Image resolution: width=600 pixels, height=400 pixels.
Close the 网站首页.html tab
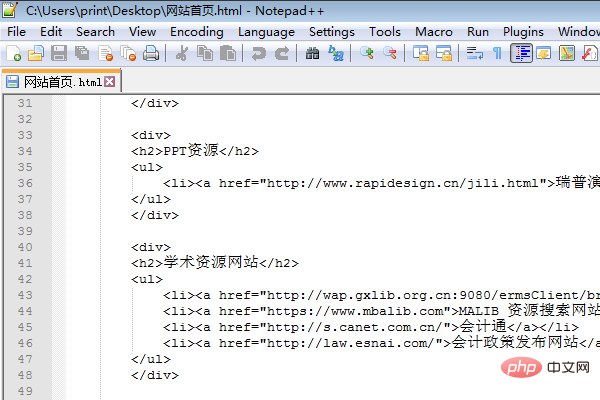110,82
